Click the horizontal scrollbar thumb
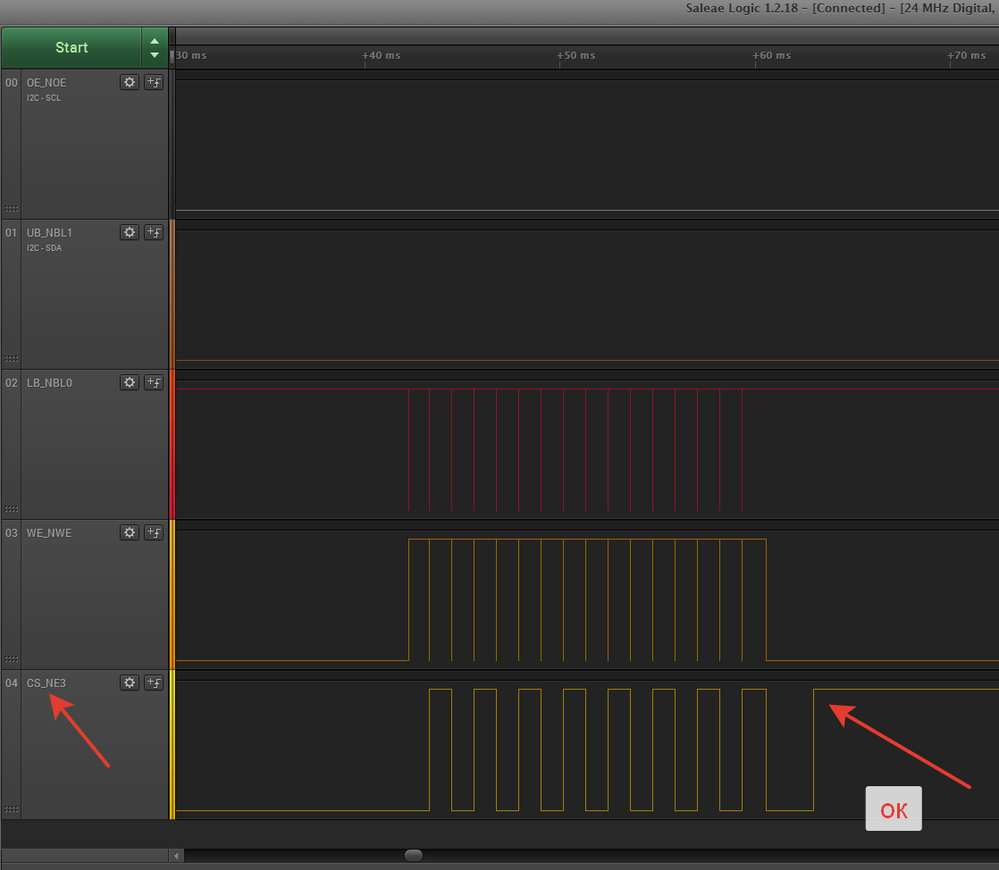 click(413, 855)
